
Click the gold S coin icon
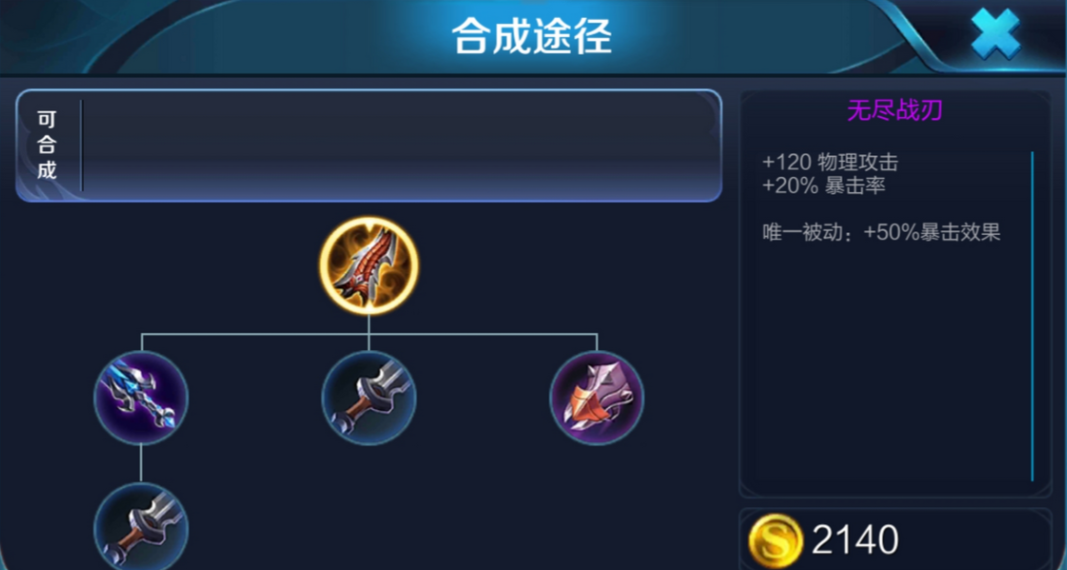(x=776, y=540)
